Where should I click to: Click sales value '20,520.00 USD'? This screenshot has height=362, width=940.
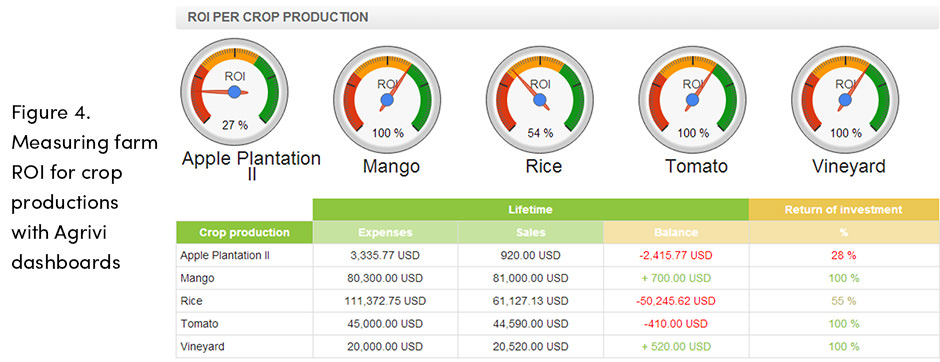point(531,346)
